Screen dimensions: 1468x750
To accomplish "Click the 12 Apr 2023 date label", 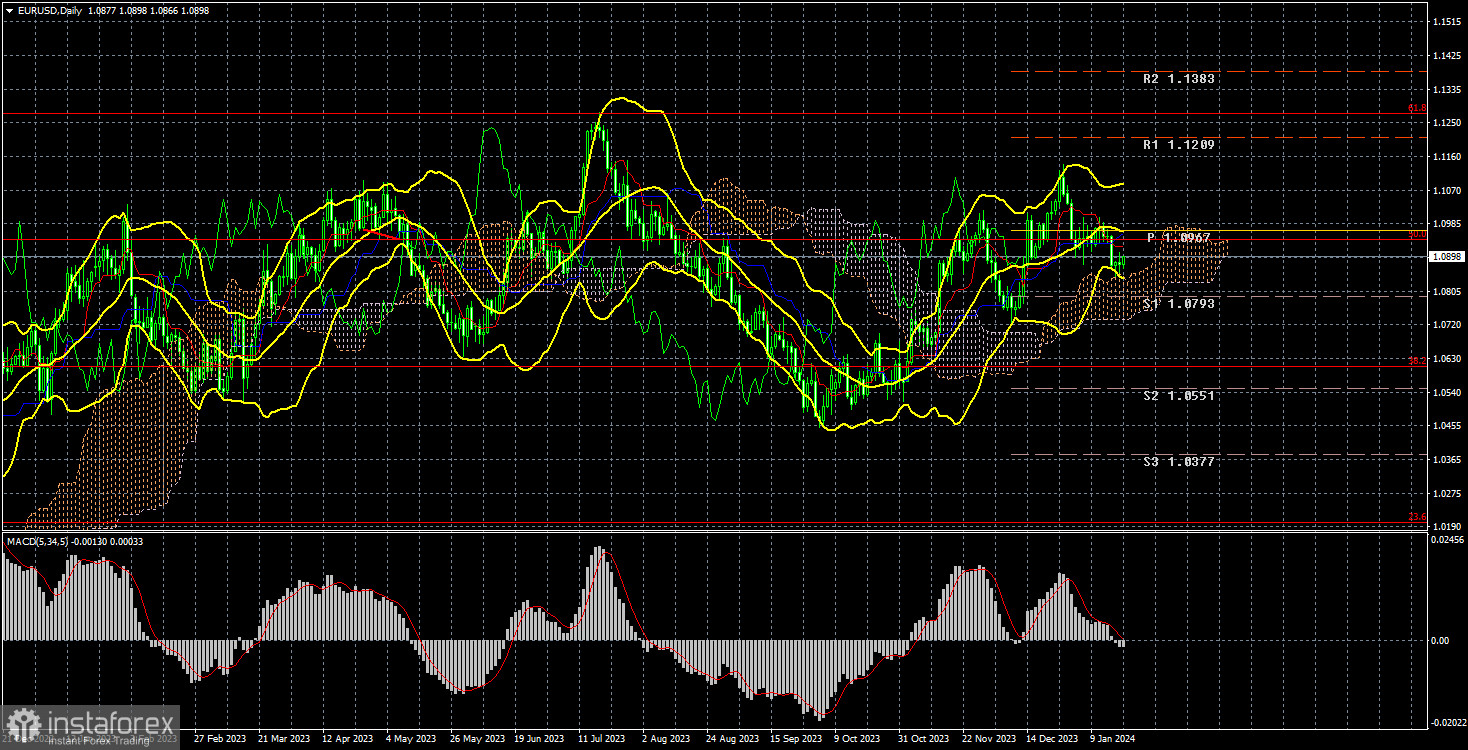I will 347,739.
